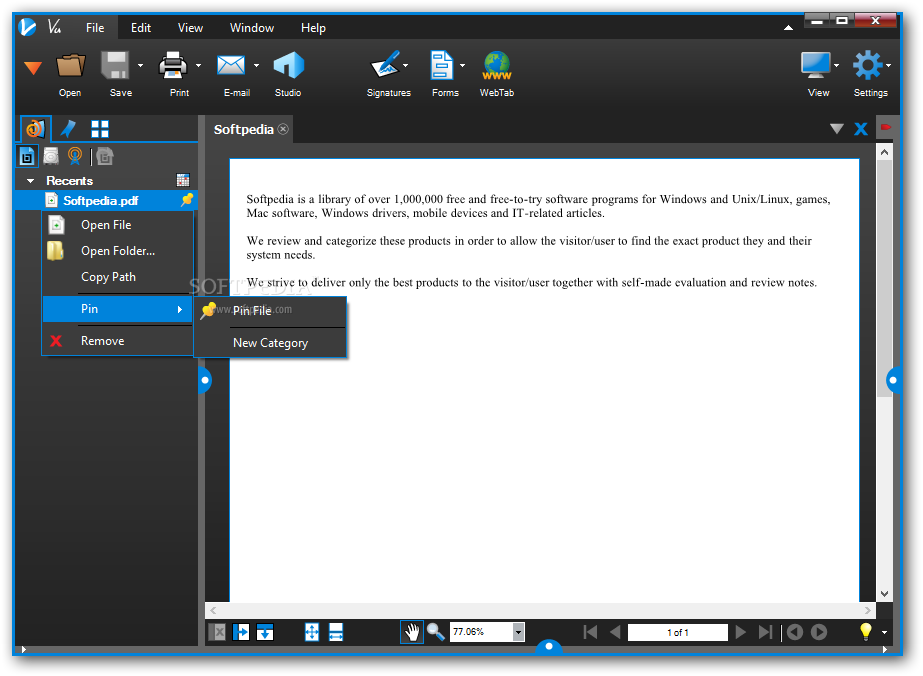Click the grey X unsplit view icon
Viewport: 923px width, 676px height.
217,632
